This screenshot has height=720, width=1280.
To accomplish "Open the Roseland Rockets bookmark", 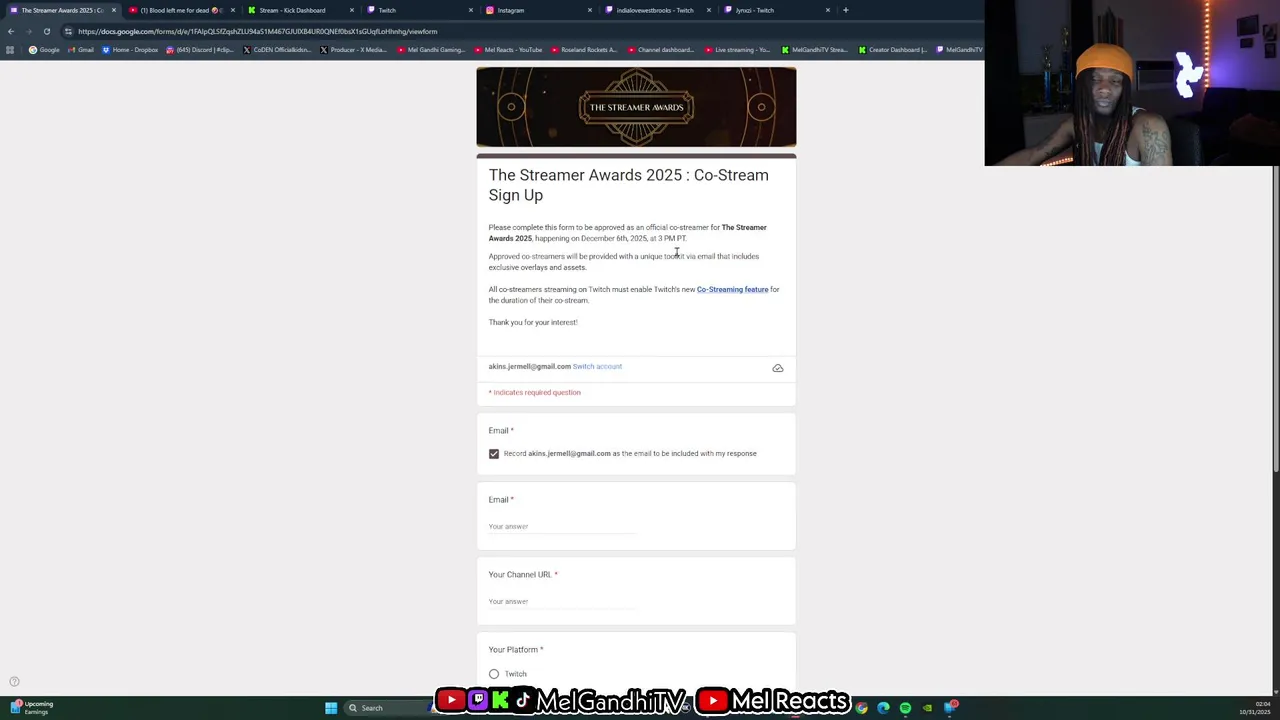I will 584,50.
